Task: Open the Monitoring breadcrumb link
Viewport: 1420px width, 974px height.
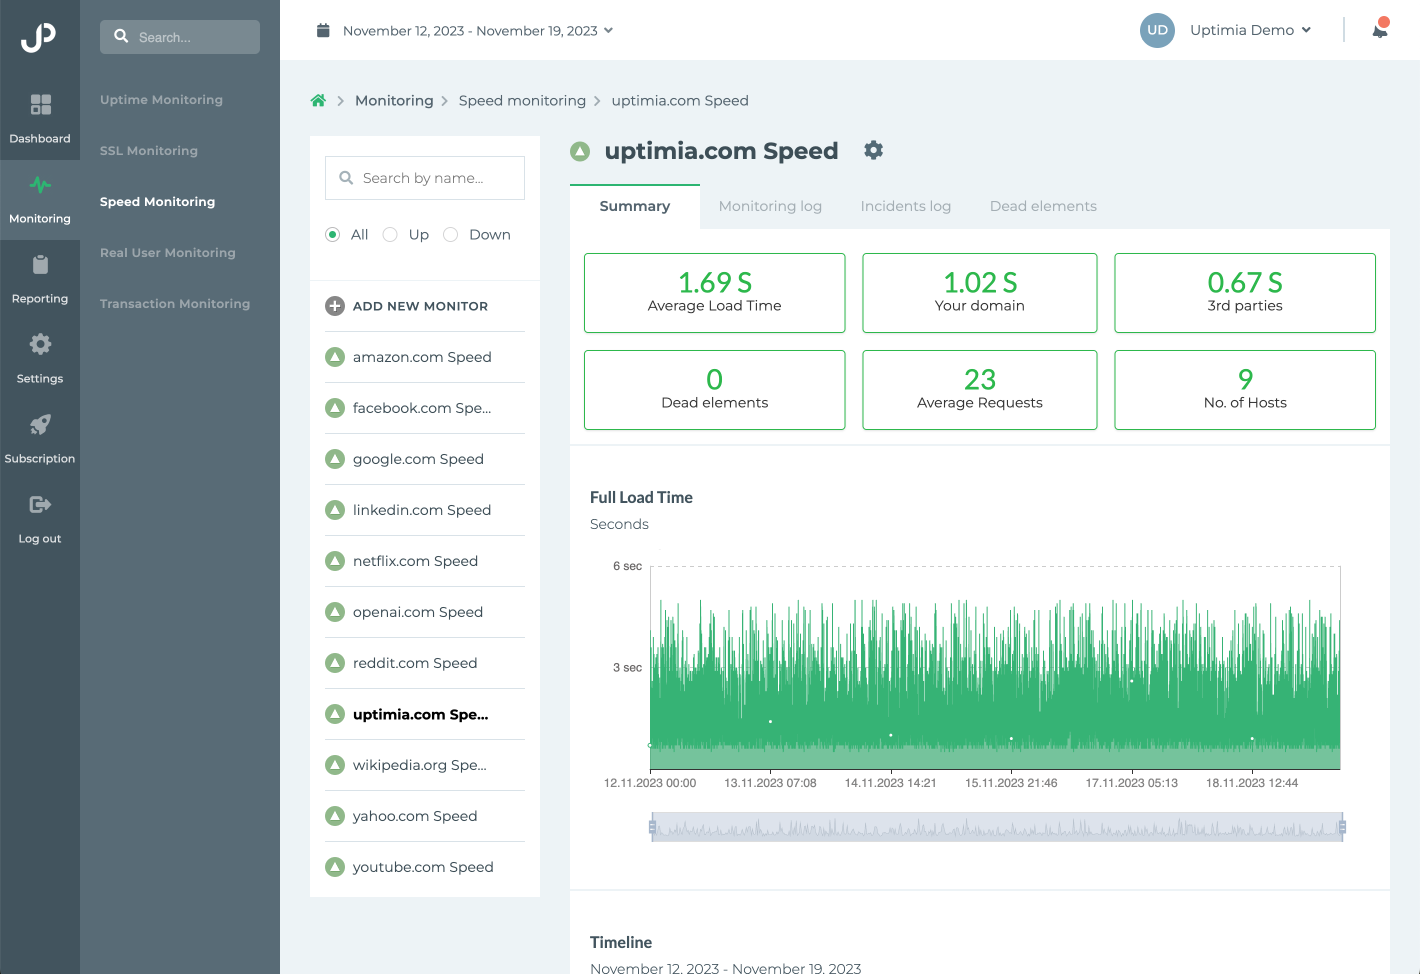Action: (x=394, y=100)
